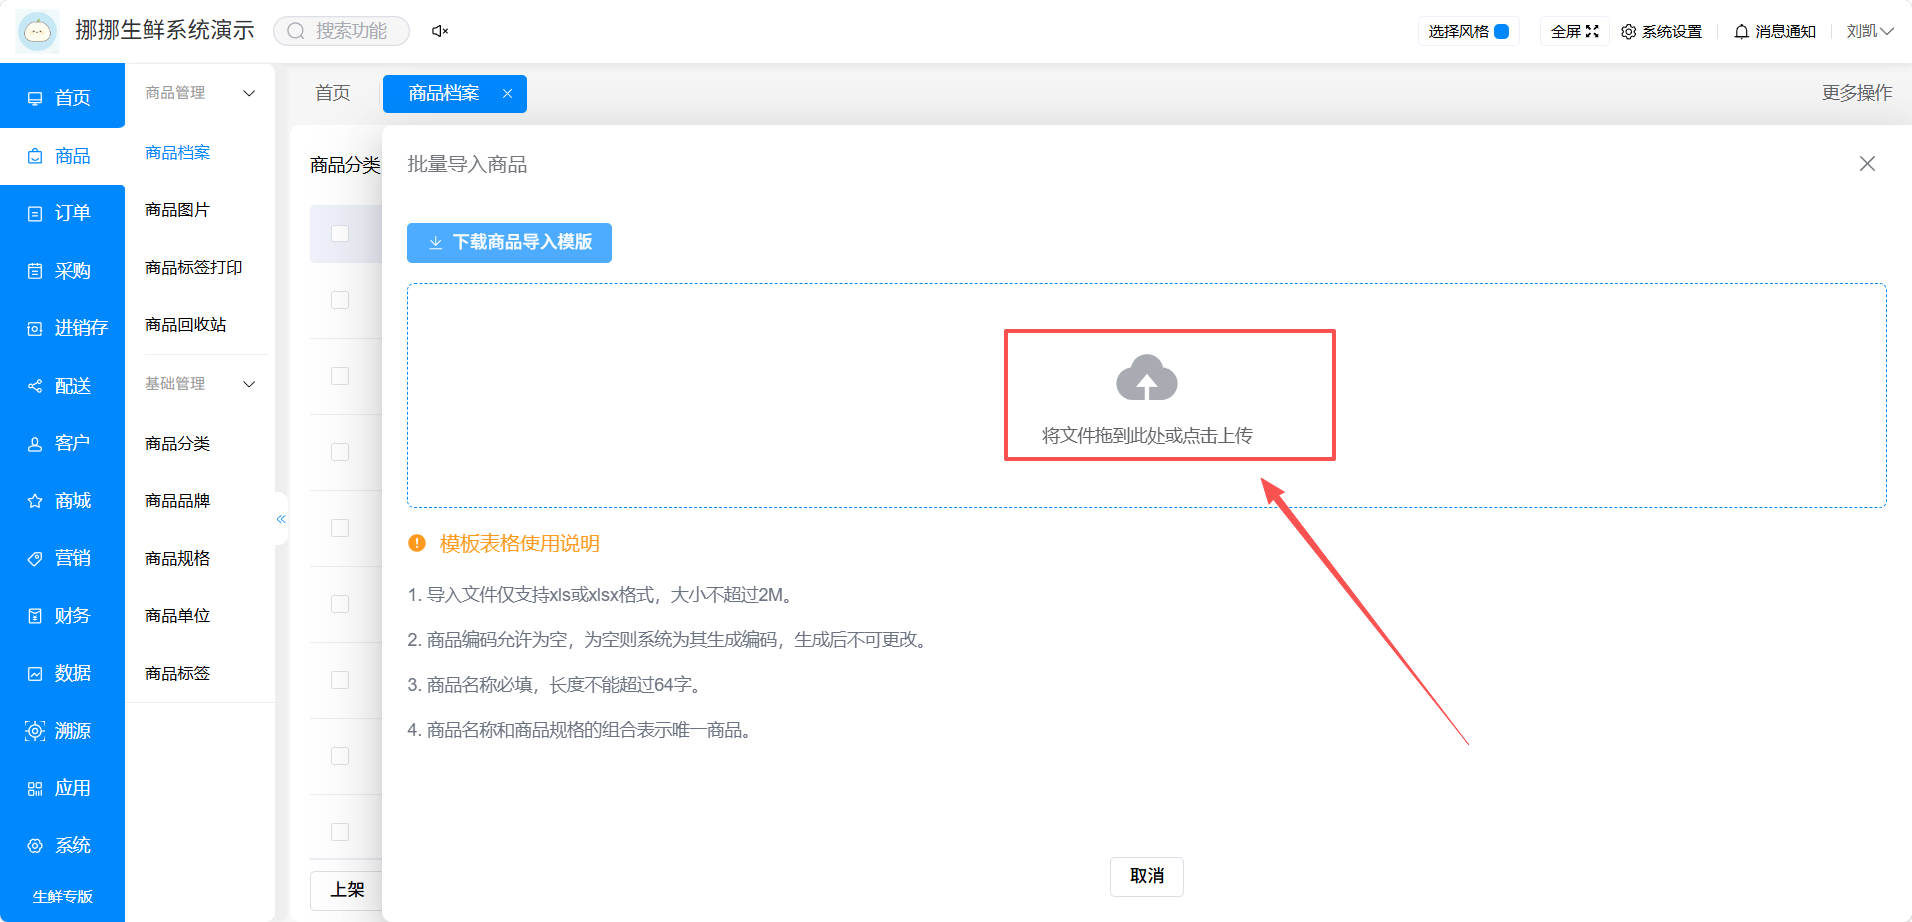This screenshot has height=922, width=1912.
Task: Open 配送 module in sidebar
Action: pos(62,386)
